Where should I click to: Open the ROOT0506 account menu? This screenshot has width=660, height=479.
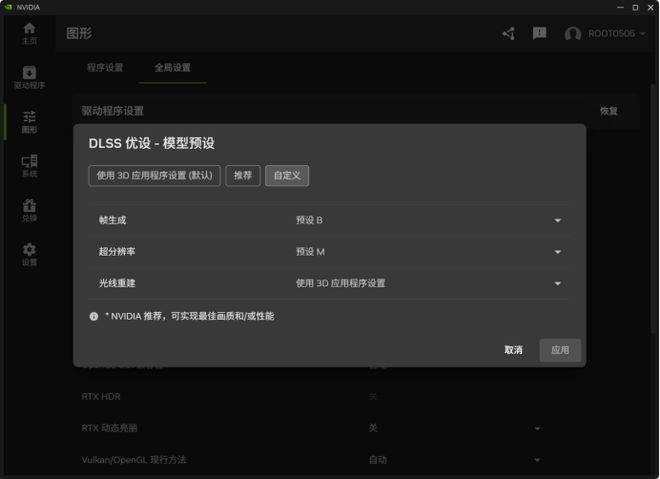coord(605,34)
